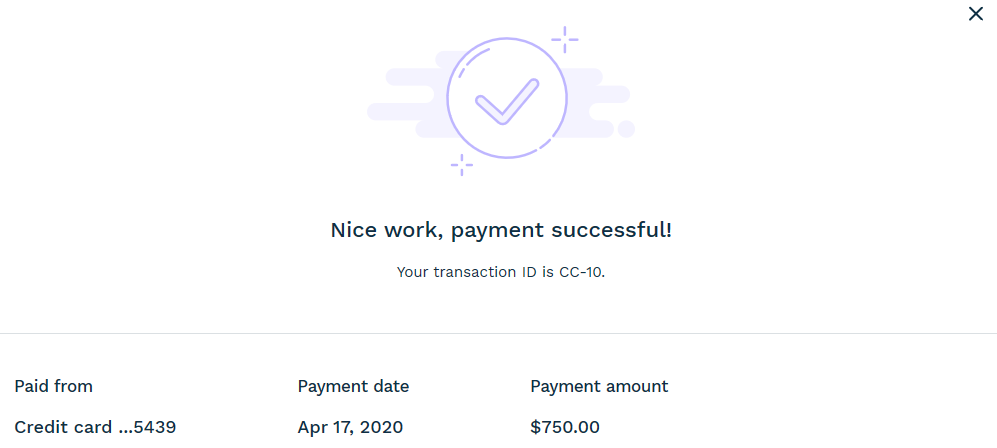Click the sparkle icon below the success circle
Screen dimensions: 997x448
click(461, 164)
